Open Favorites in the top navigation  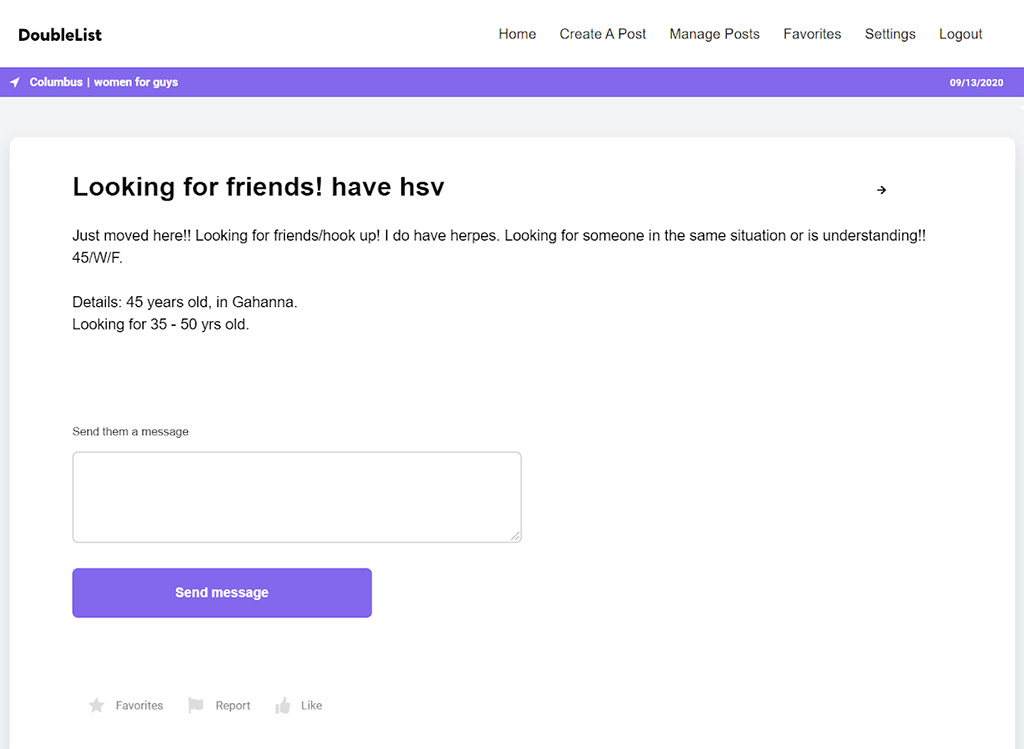pos(812,34)
